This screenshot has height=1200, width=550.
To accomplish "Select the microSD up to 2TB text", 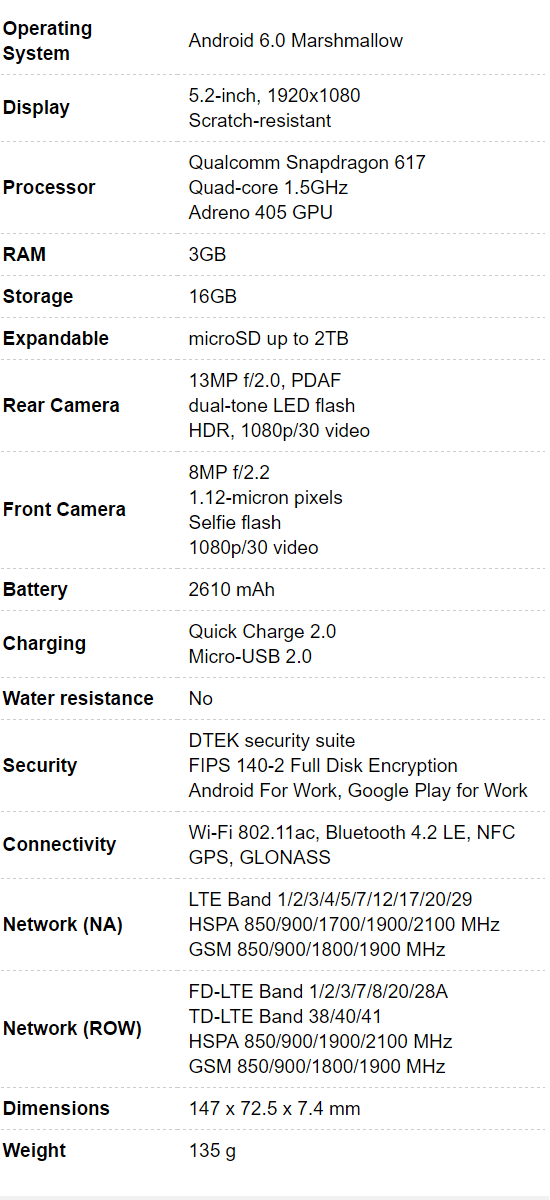I will (x=269, y=338).
